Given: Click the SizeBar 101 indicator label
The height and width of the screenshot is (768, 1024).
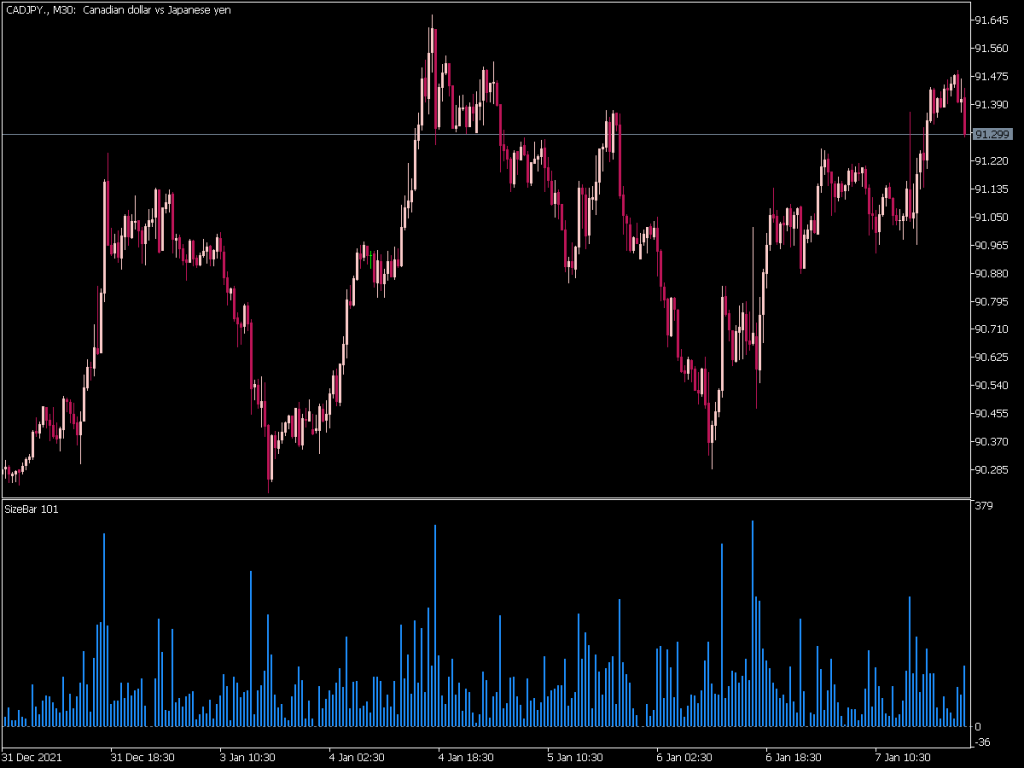Looking at the screenshot, I should (x=31, y=509).
